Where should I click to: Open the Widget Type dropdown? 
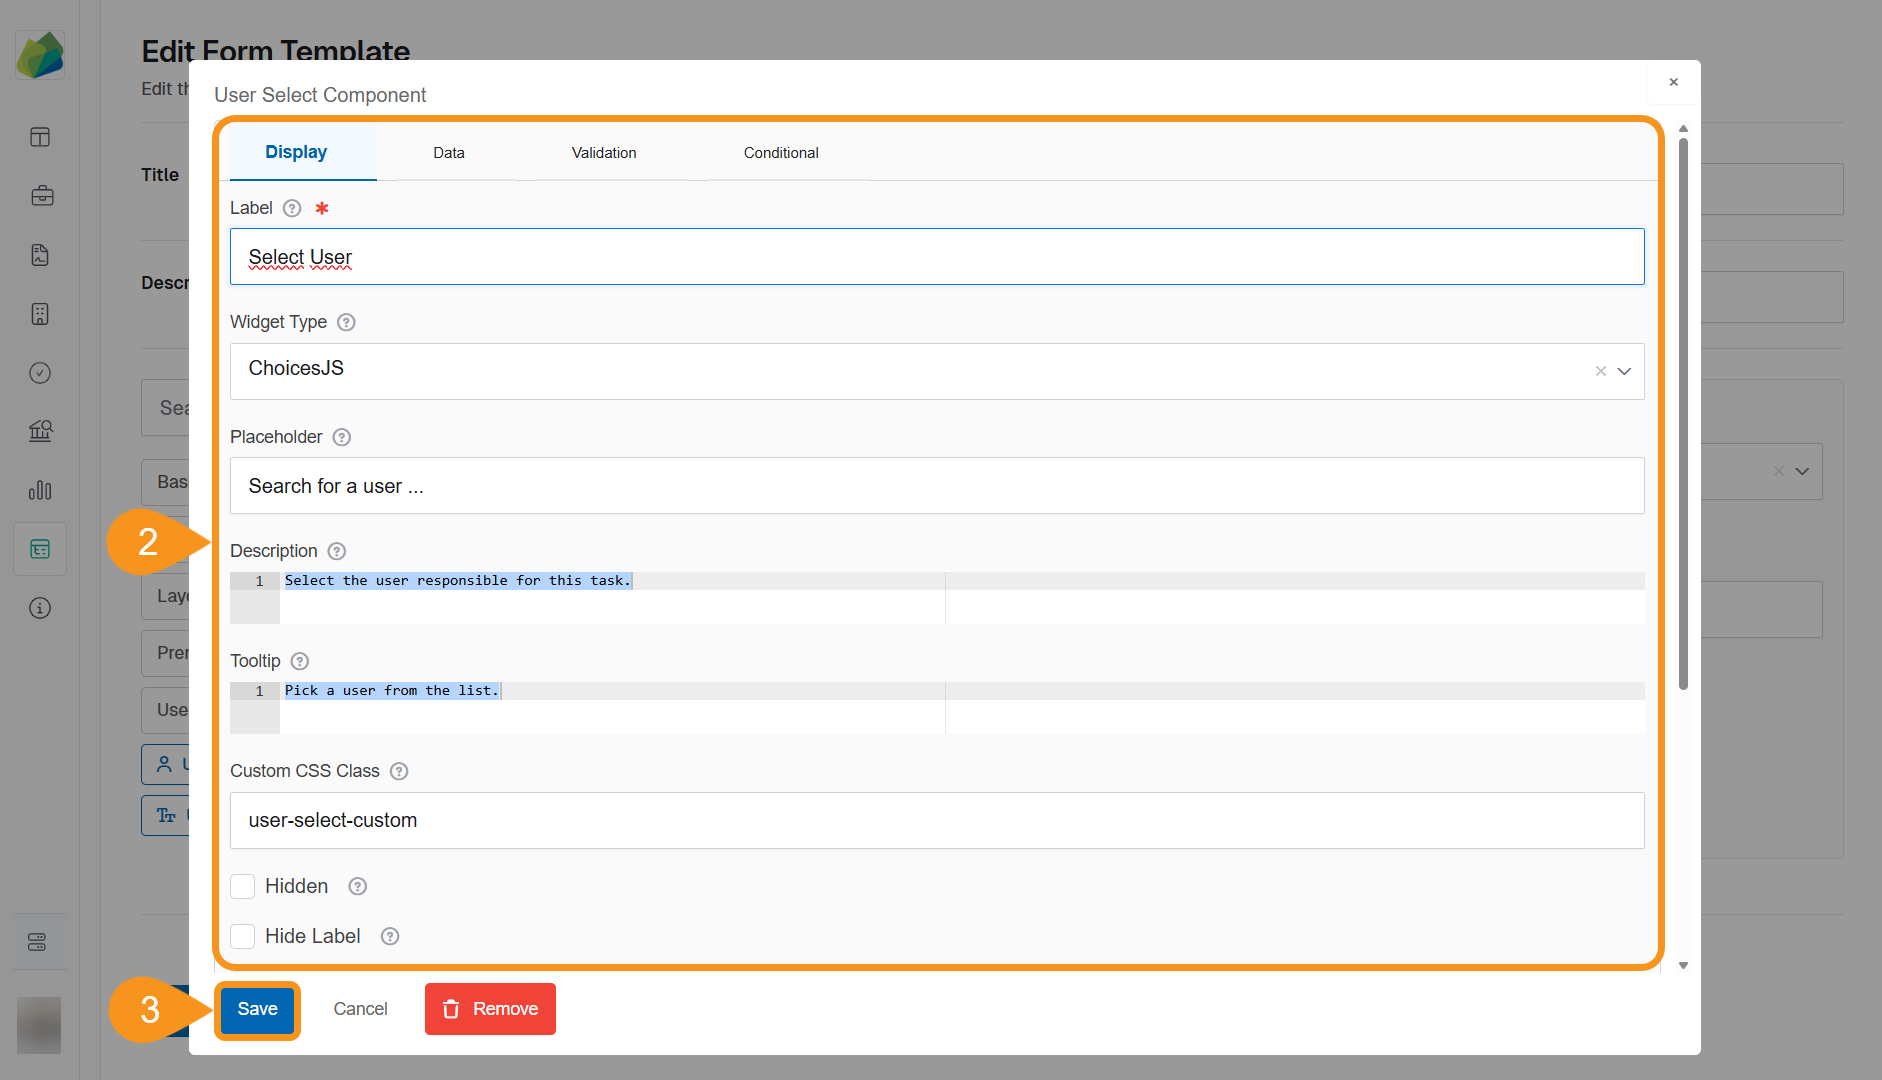pyautogui.click(x=1624, y=370)
